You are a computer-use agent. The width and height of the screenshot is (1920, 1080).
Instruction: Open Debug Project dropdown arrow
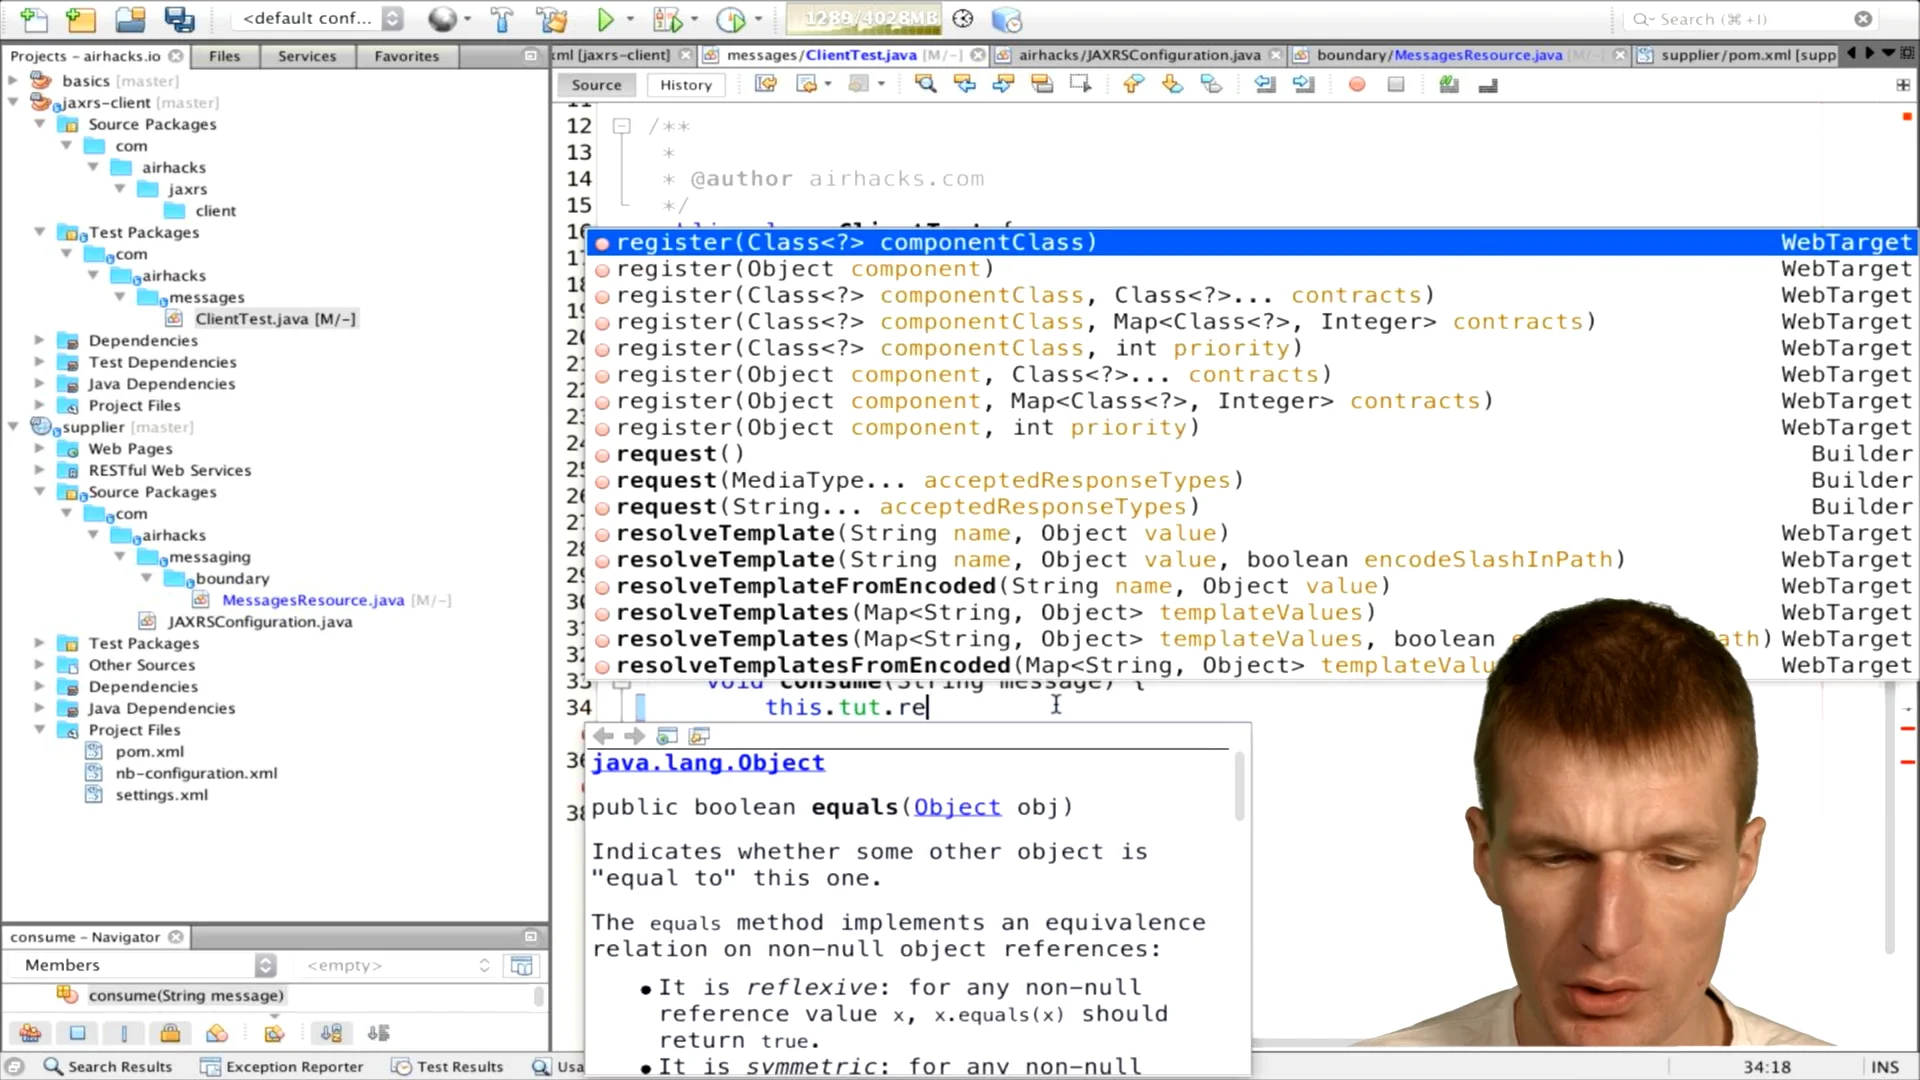point(693,19)
